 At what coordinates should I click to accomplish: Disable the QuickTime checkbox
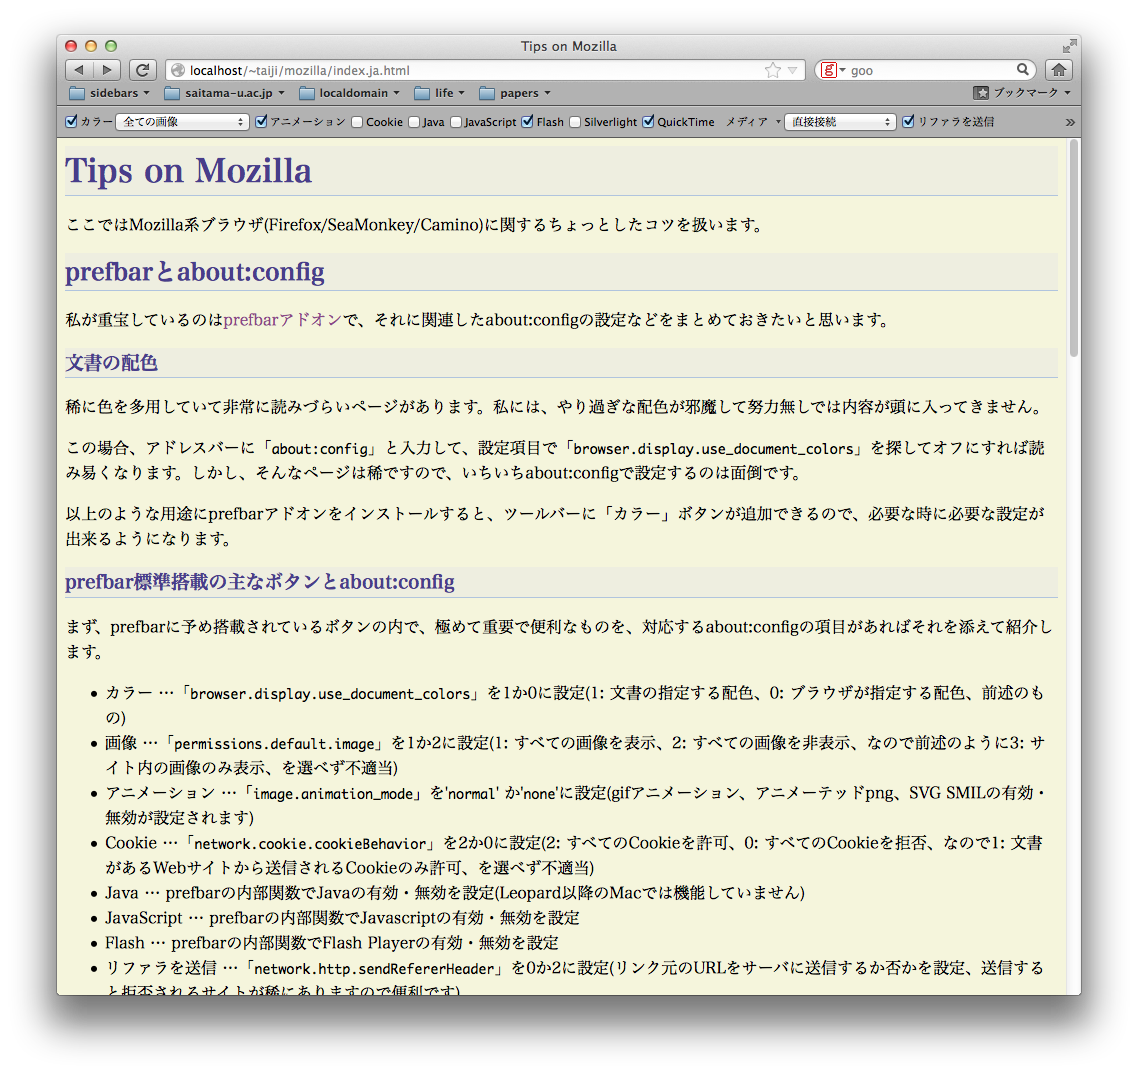648,122
